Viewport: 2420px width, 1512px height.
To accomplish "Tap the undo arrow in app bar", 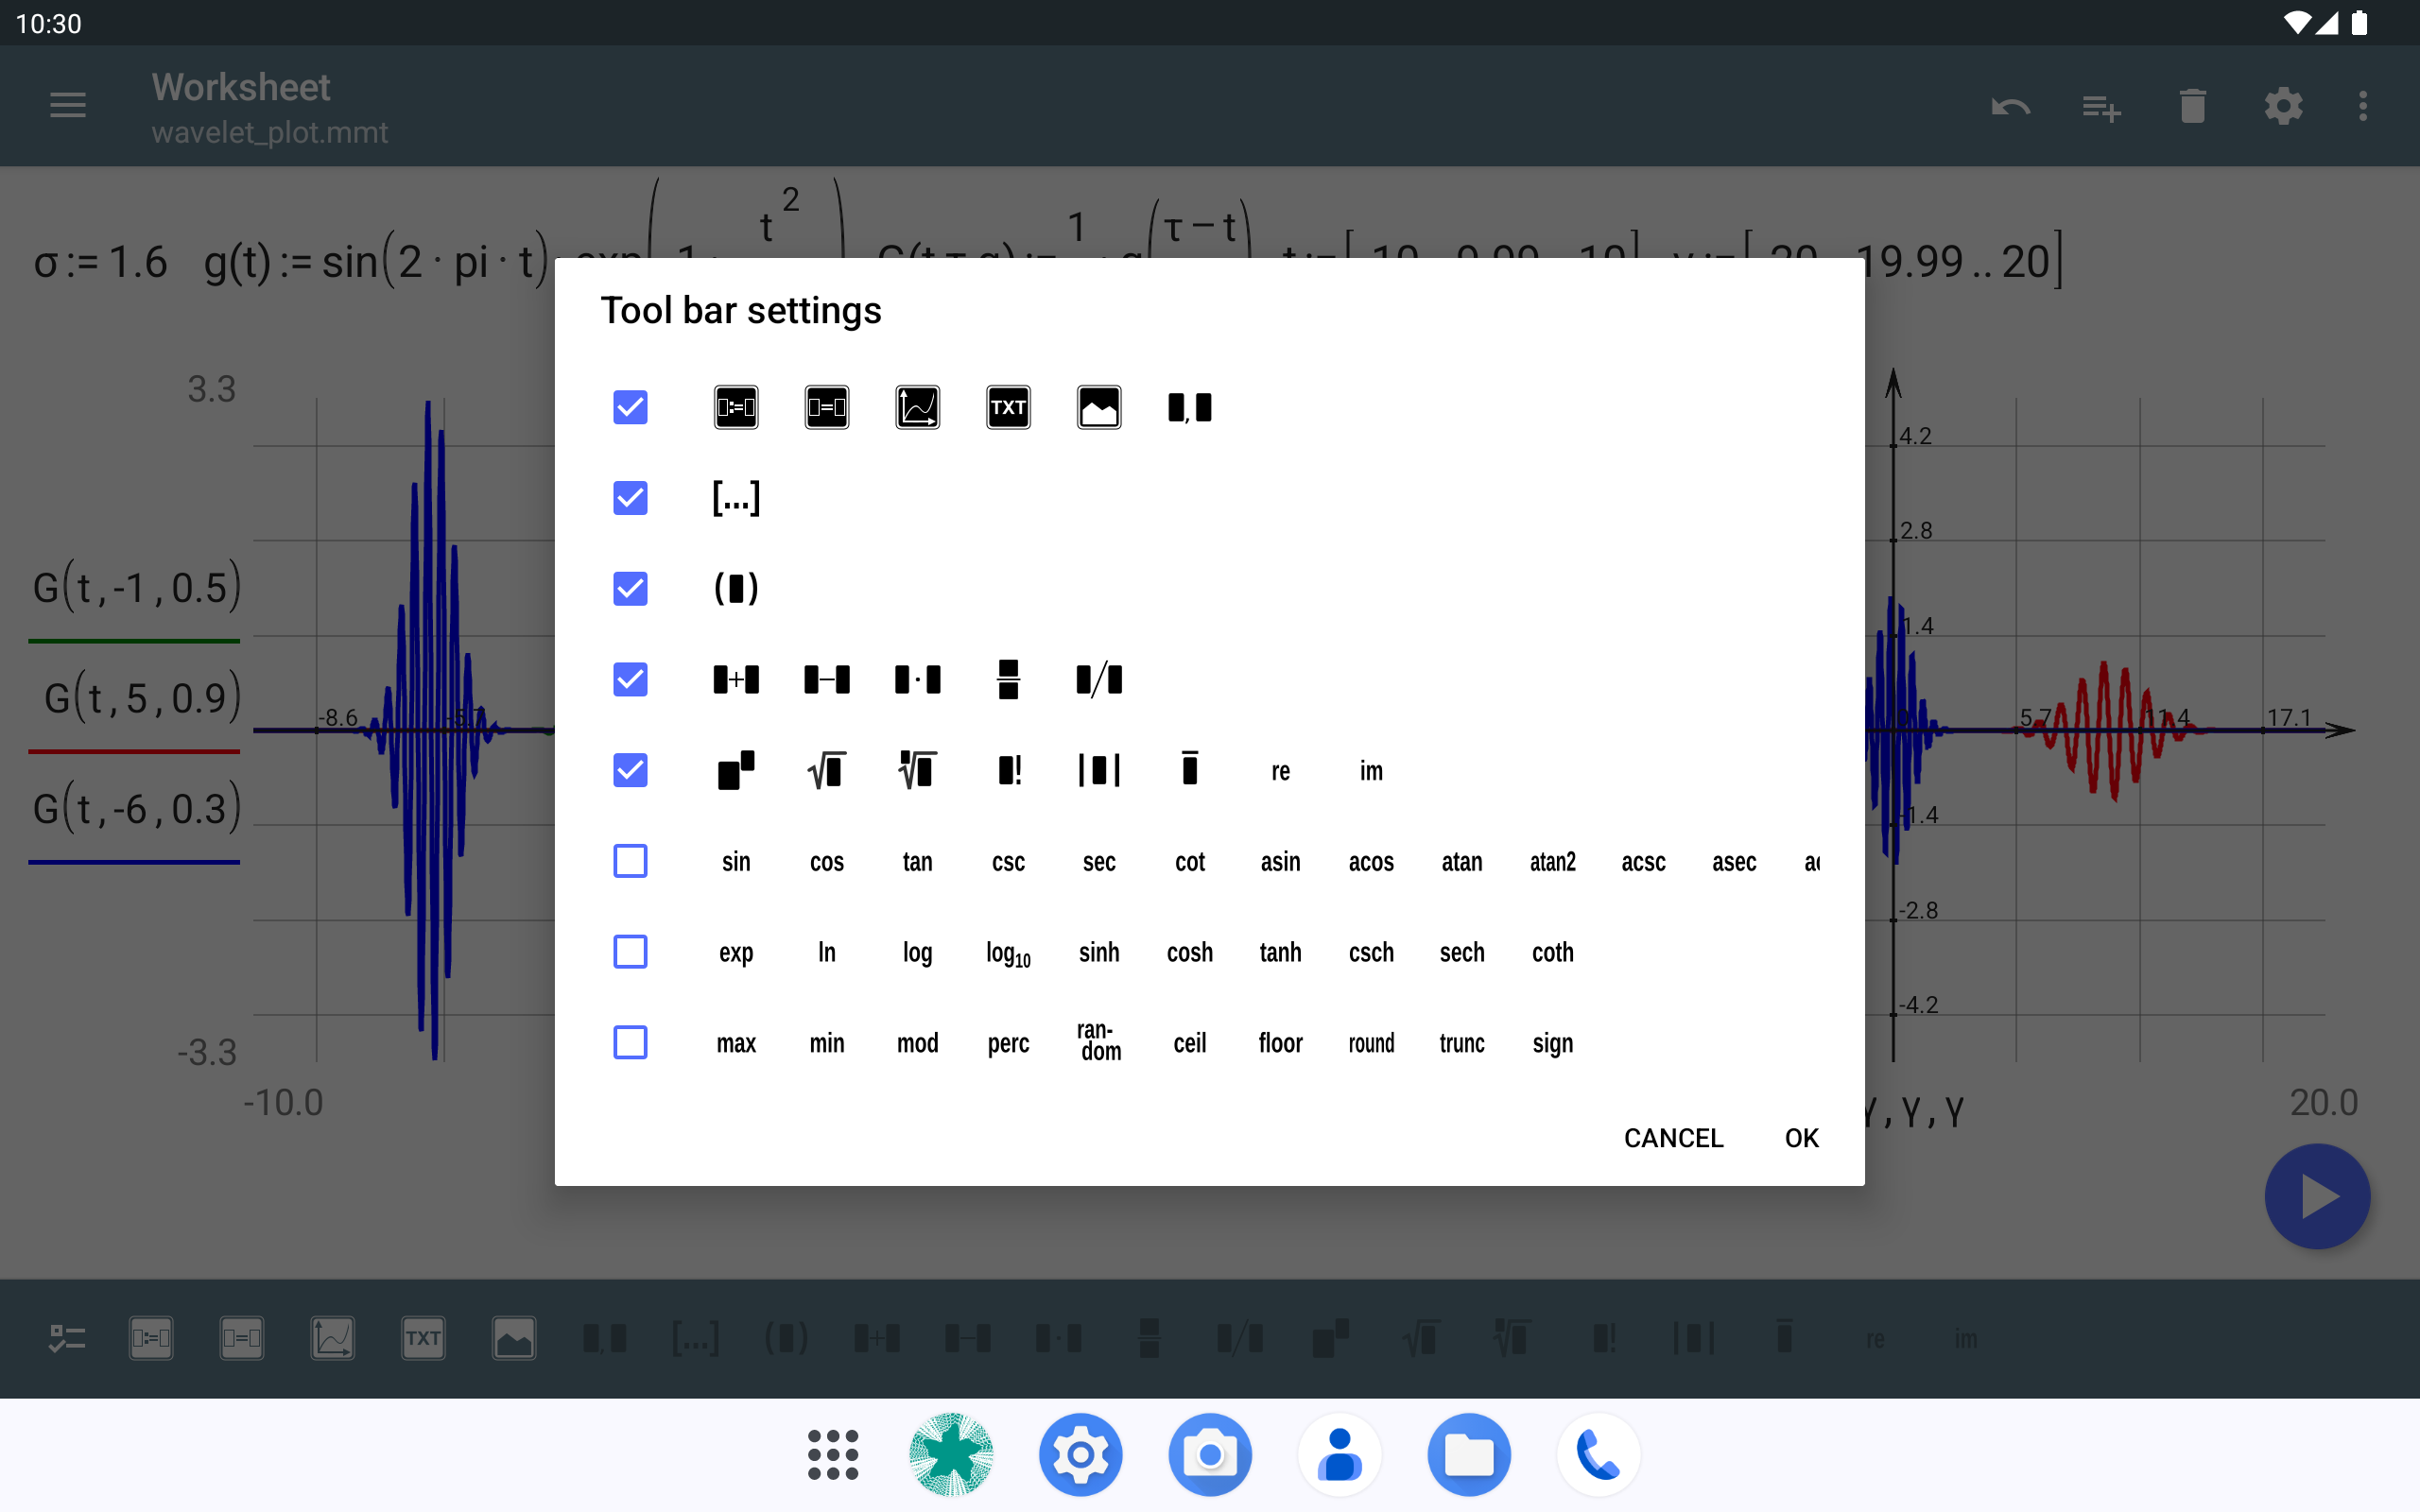I will (x=2011, y=106).
